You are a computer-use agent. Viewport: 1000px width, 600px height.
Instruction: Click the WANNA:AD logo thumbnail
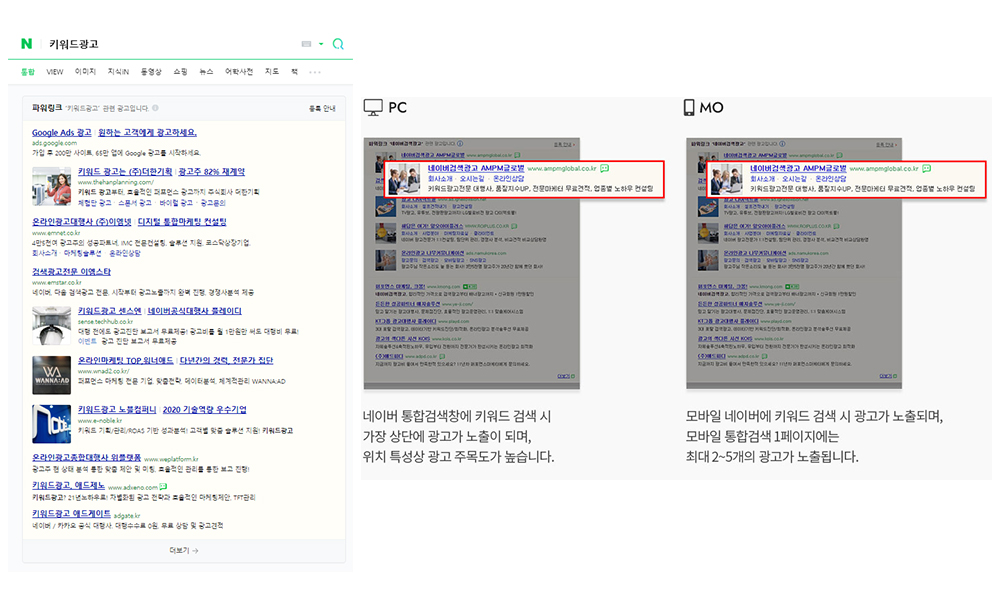[52, 375]
